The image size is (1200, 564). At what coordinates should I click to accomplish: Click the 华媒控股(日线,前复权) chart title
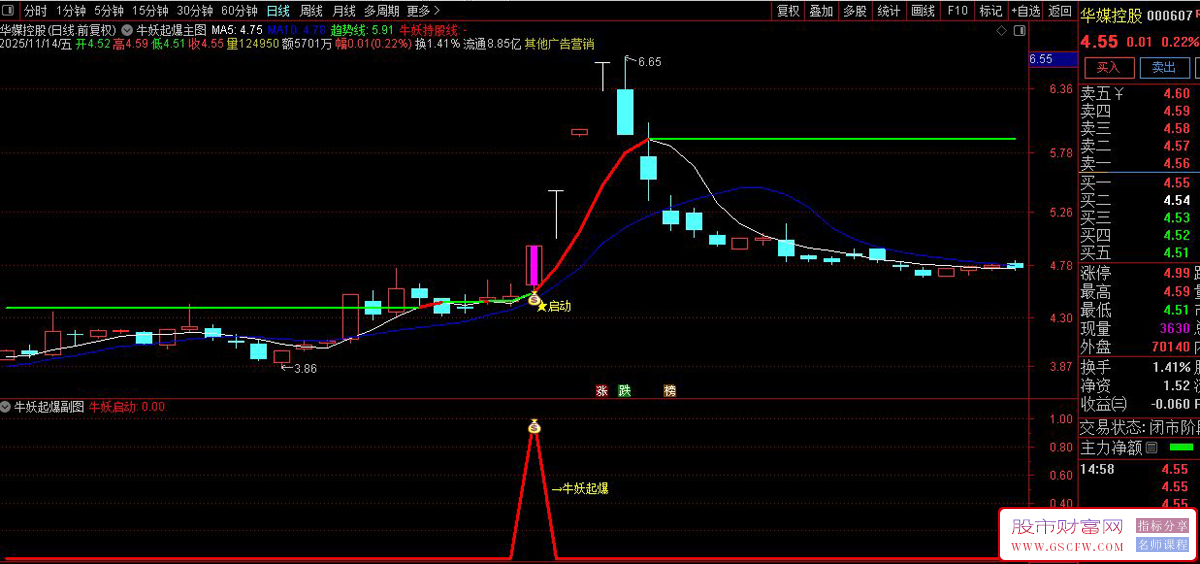click(x=59, y=30)
